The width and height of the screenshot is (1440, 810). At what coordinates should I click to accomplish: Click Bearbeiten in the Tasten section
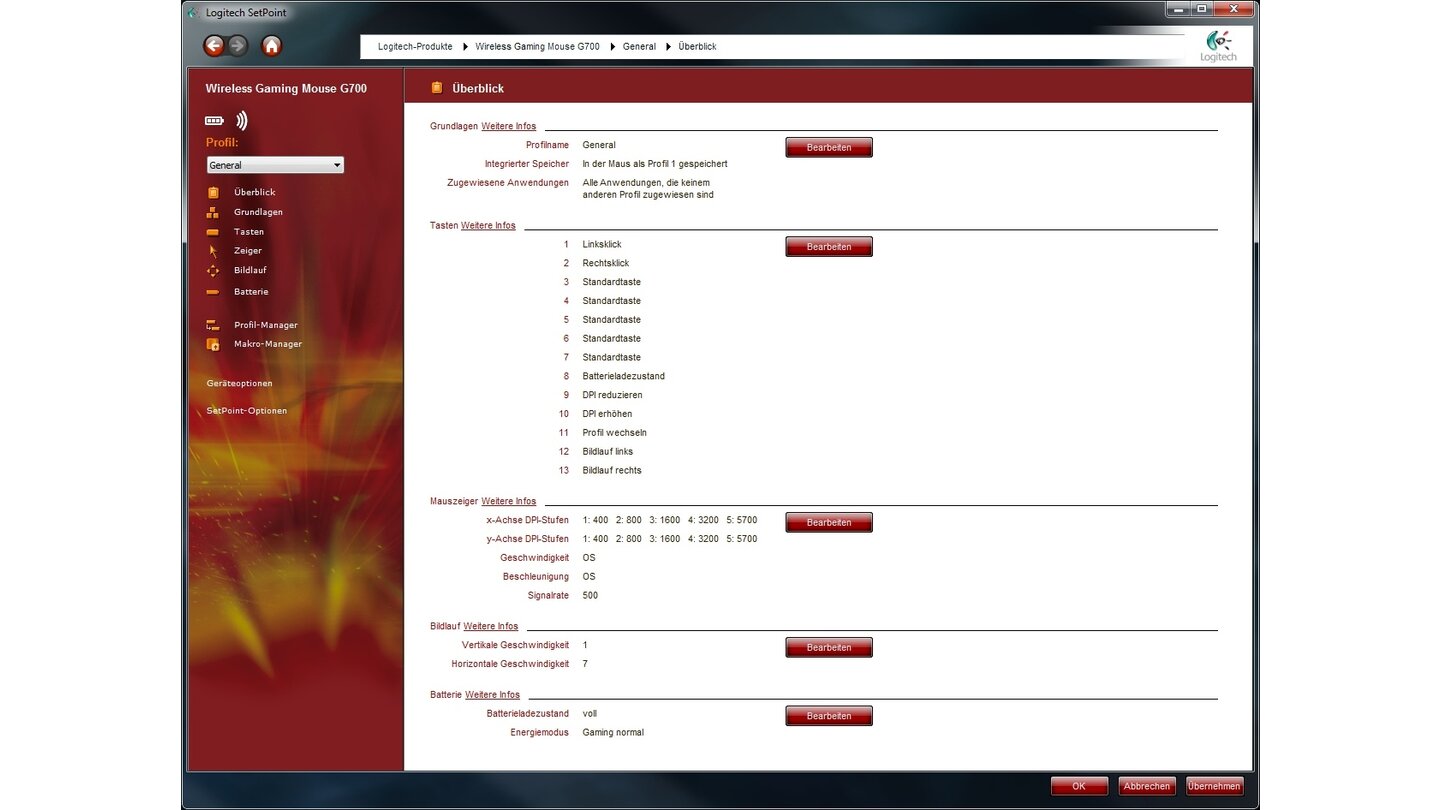[829, 247]
